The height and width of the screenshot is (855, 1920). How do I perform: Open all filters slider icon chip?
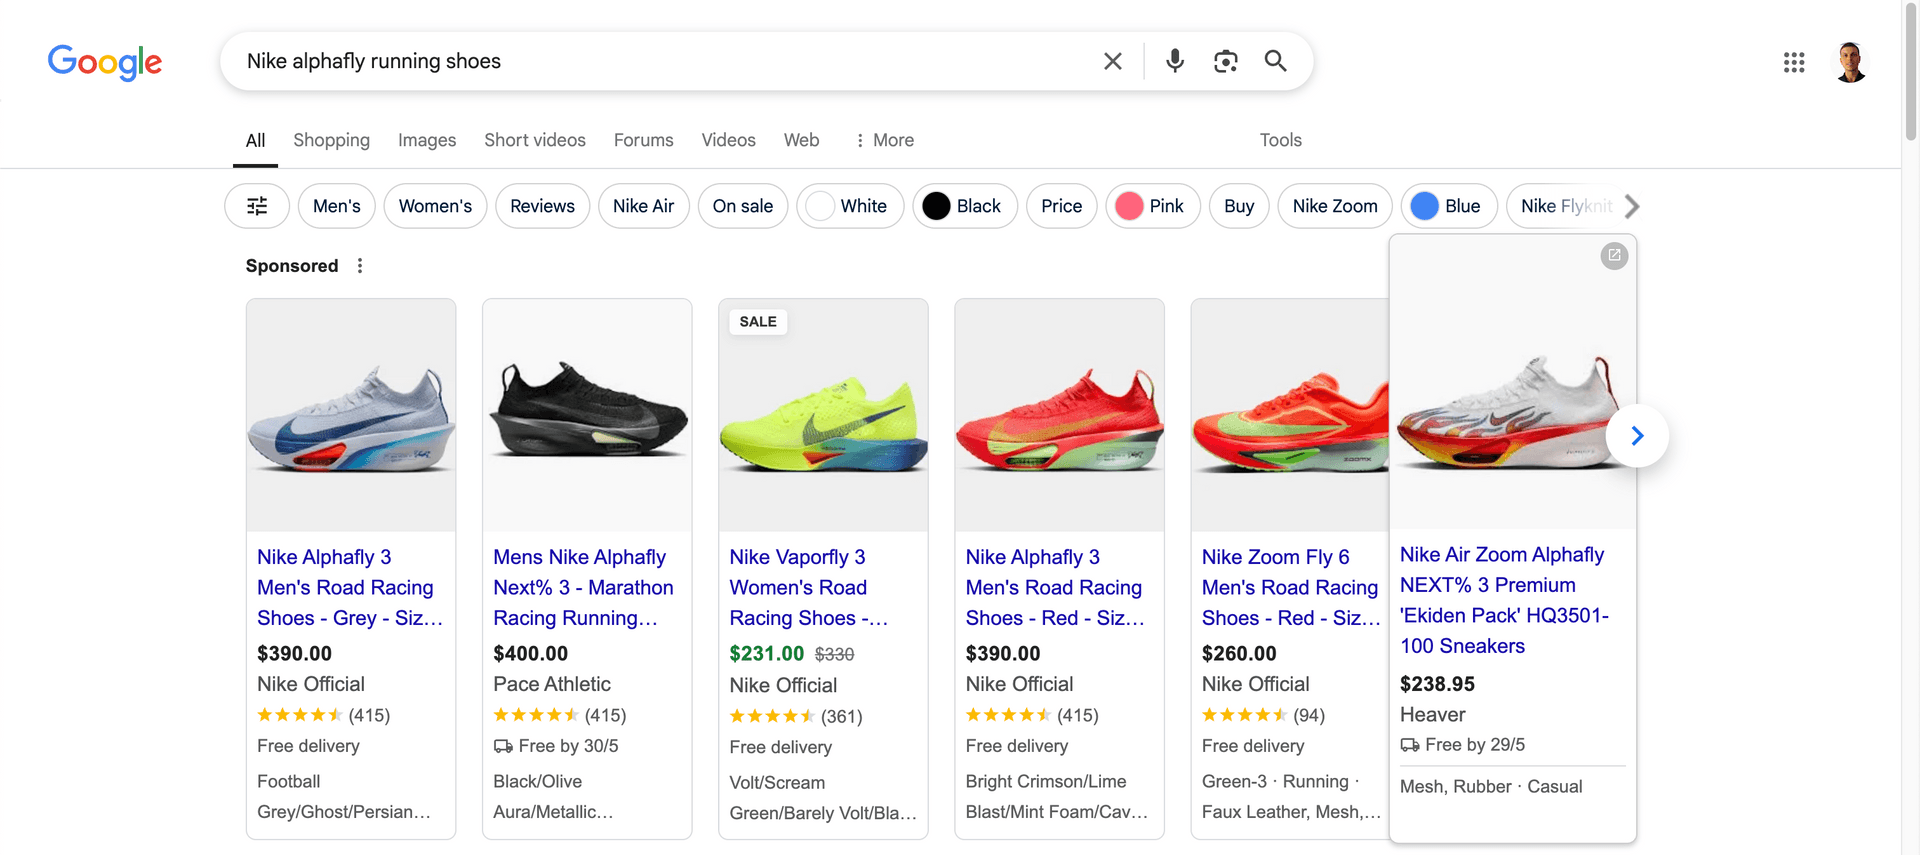click(257, 206)
